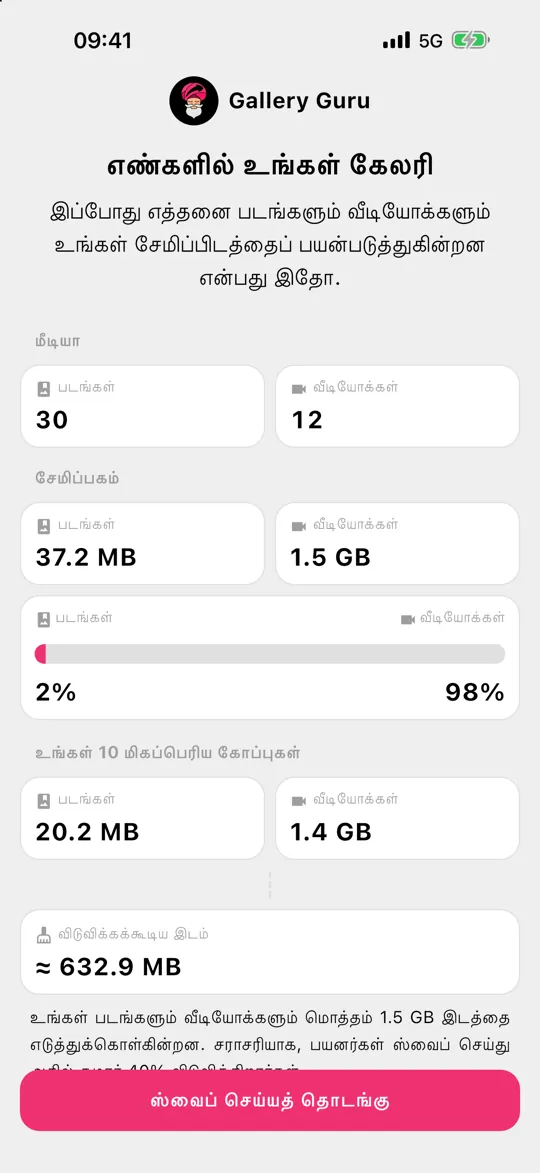This screenshot has height=1173, width=540.
Task: Click video icon above storage ratio bar
Action: (408, 619)
